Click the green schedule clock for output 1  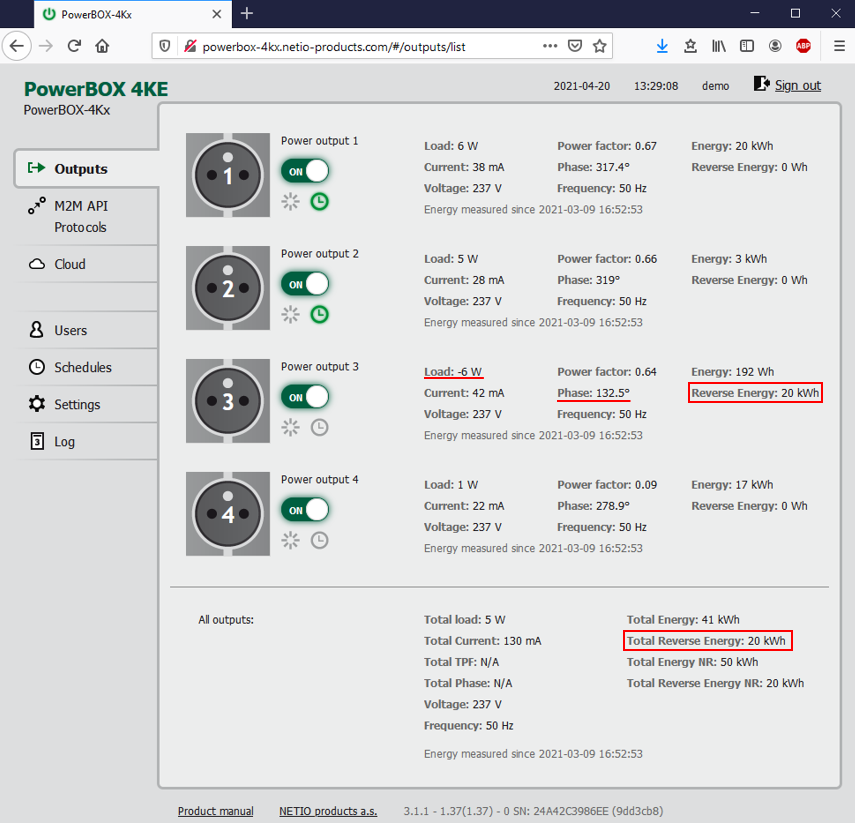[x=320, y=202]
